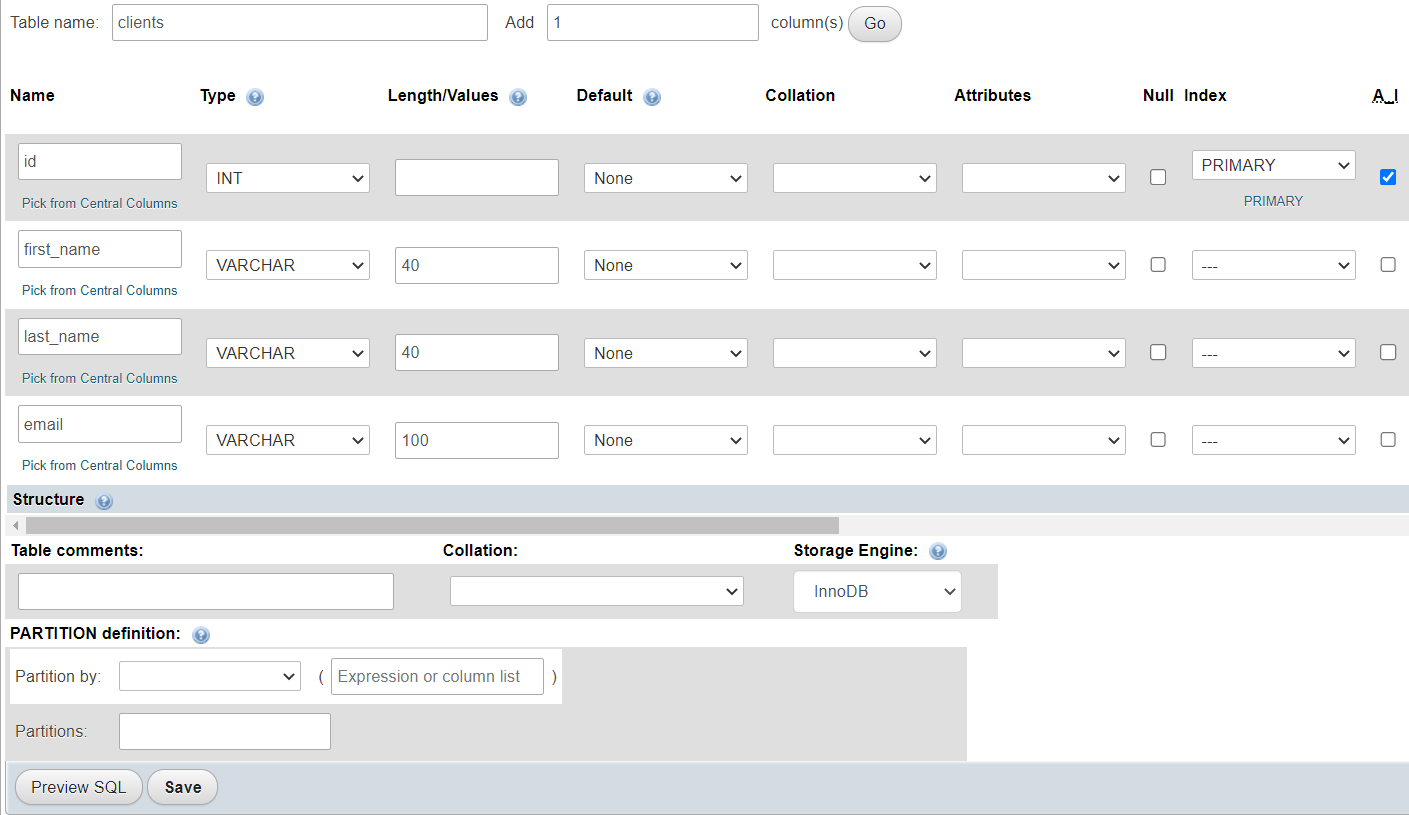The width and height of the screenshot is (1409, 815).
Task: Open the VARCHAR type dropdown for email
Action: point(288,440)
